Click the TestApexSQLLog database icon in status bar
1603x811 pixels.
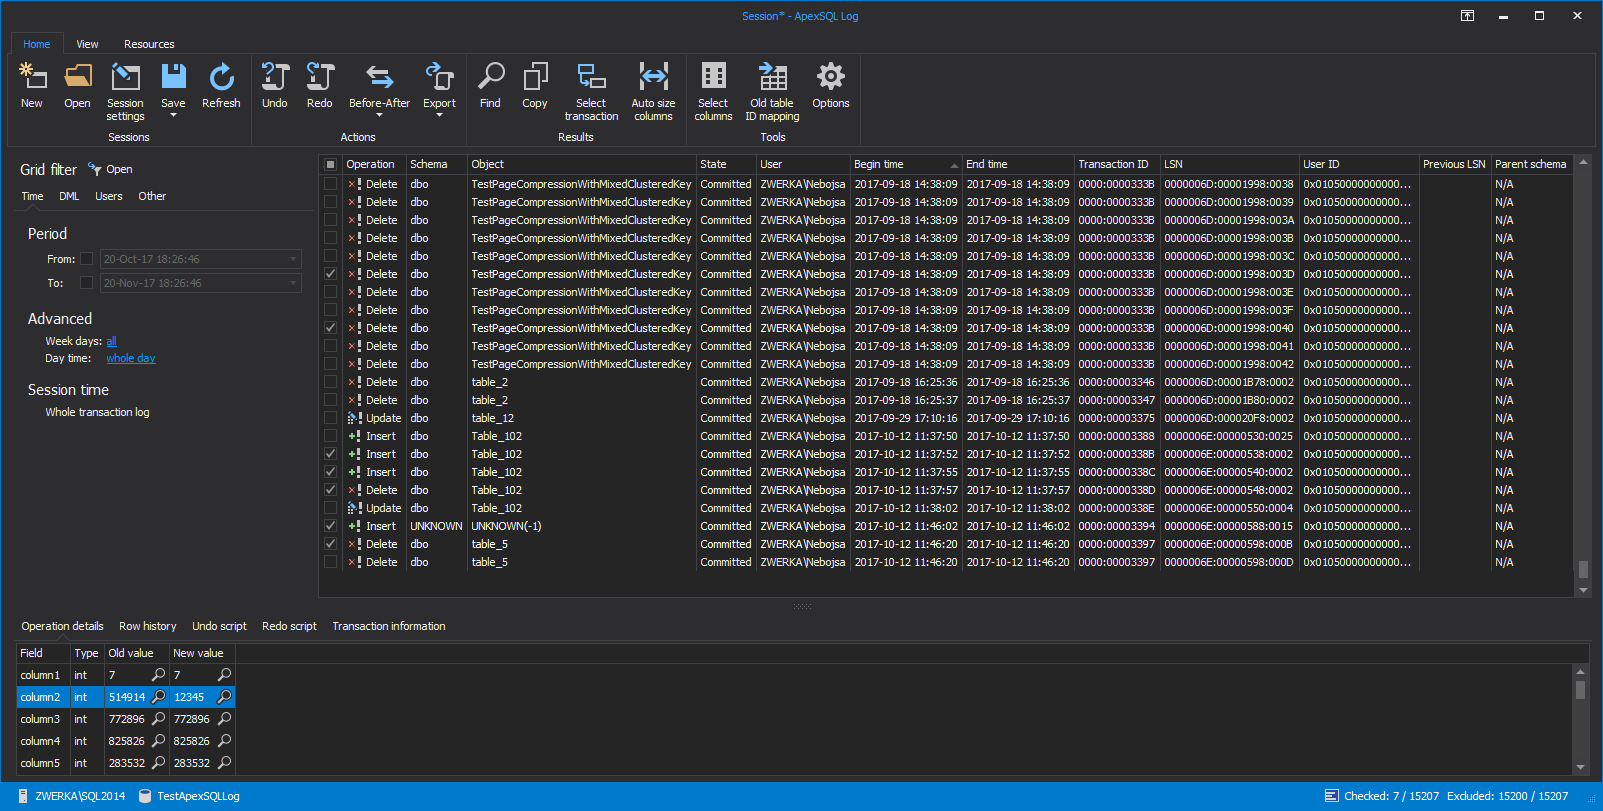(145, 796)
